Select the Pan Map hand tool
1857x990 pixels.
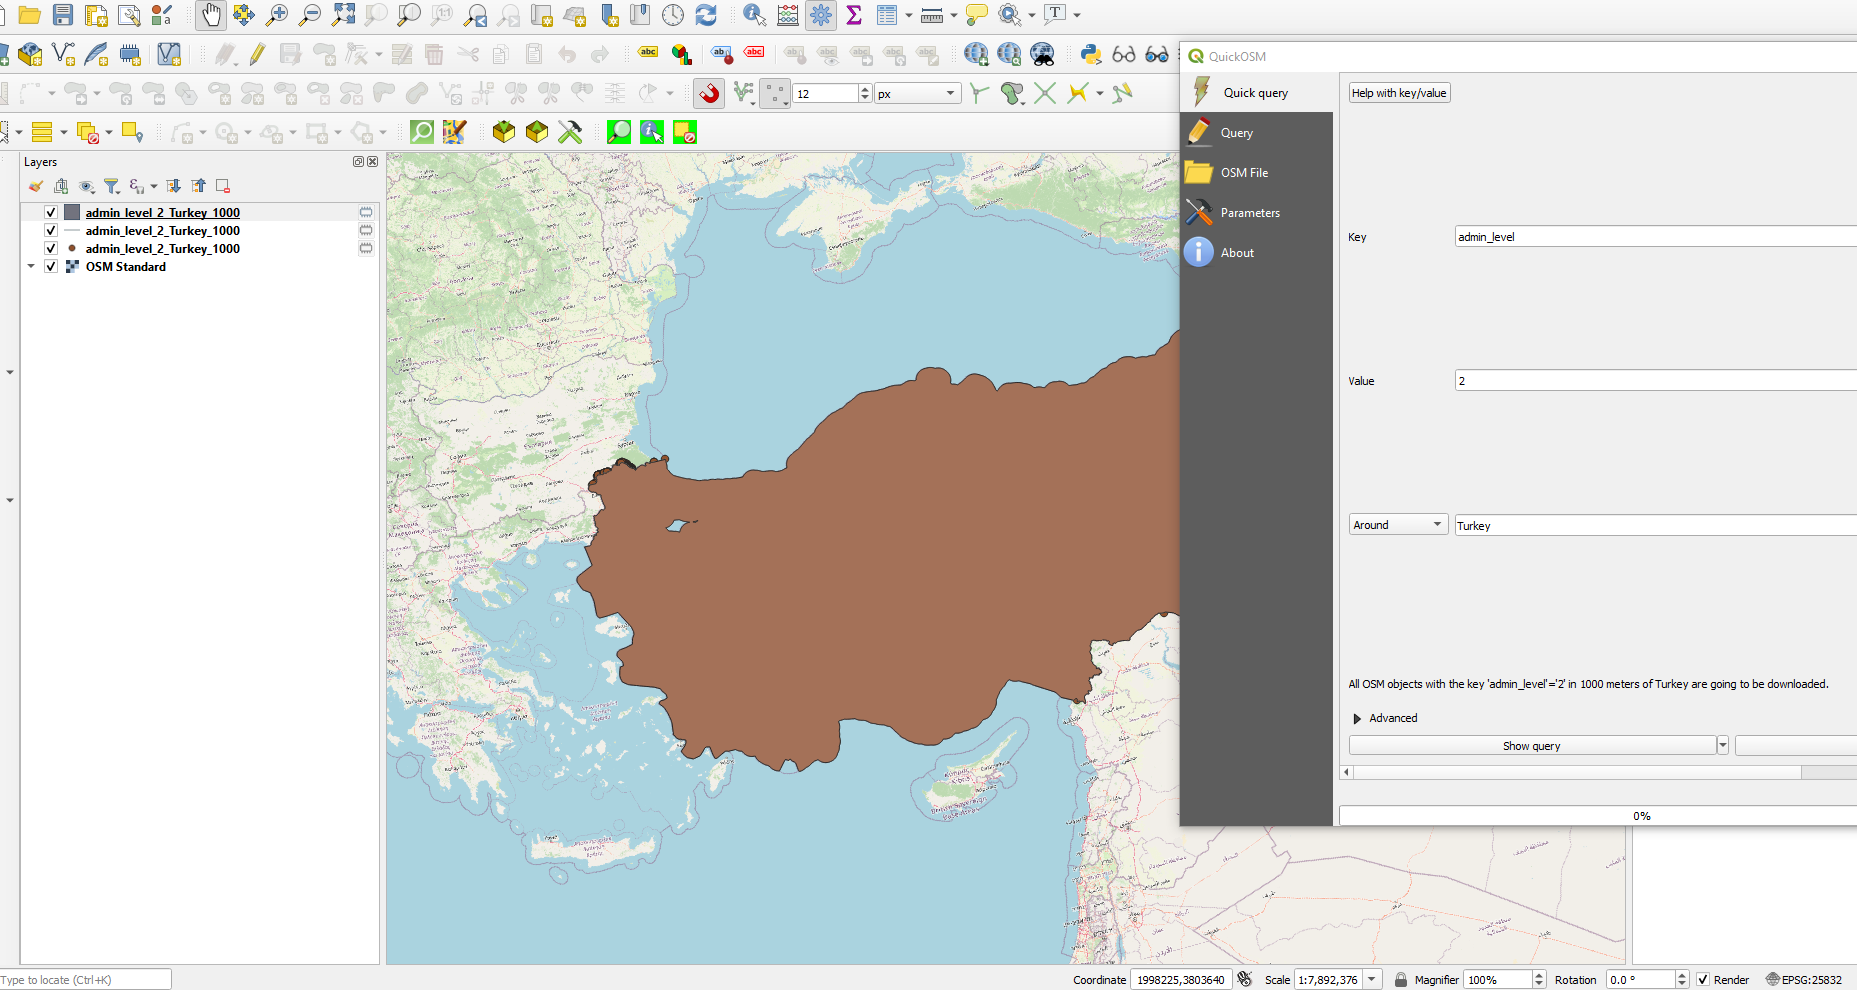[x=210, y=15]
